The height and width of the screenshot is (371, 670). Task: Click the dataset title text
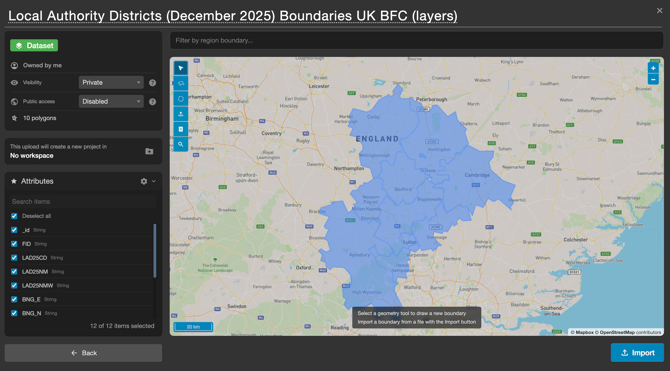point(233,16)
